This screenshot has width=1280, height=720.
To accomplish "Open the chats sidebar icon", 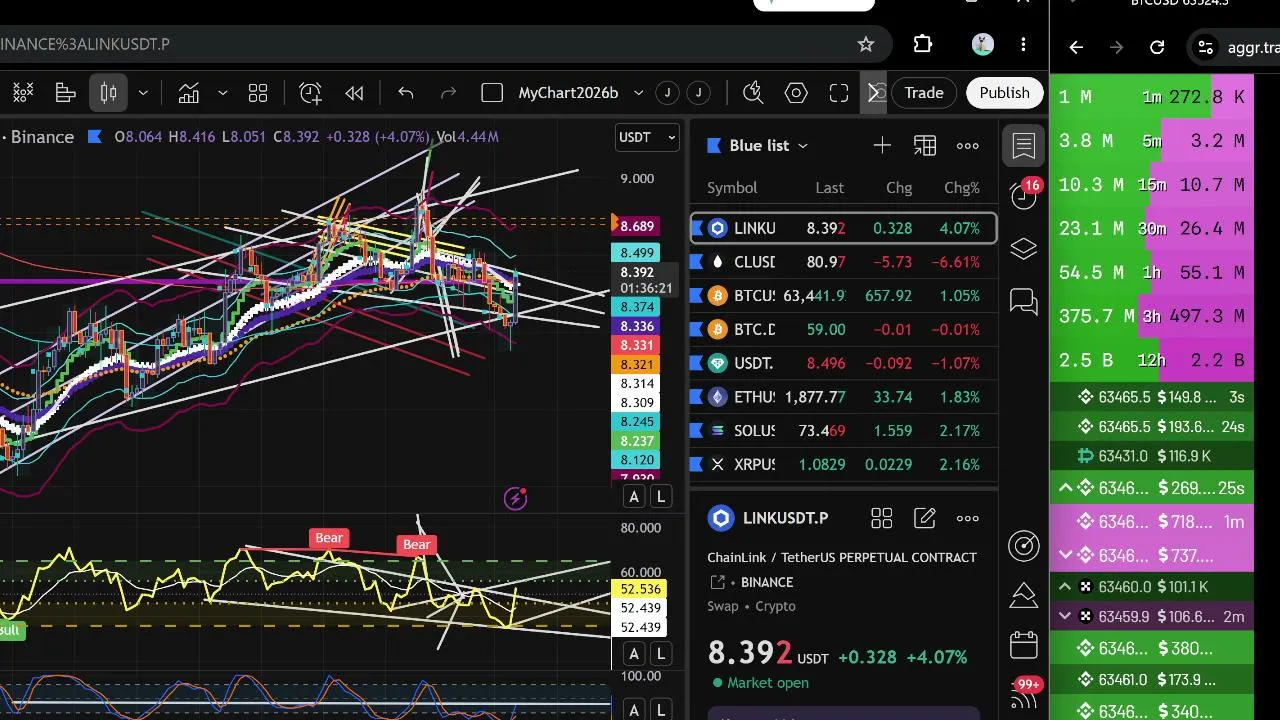I will (x=1024, y=301).
